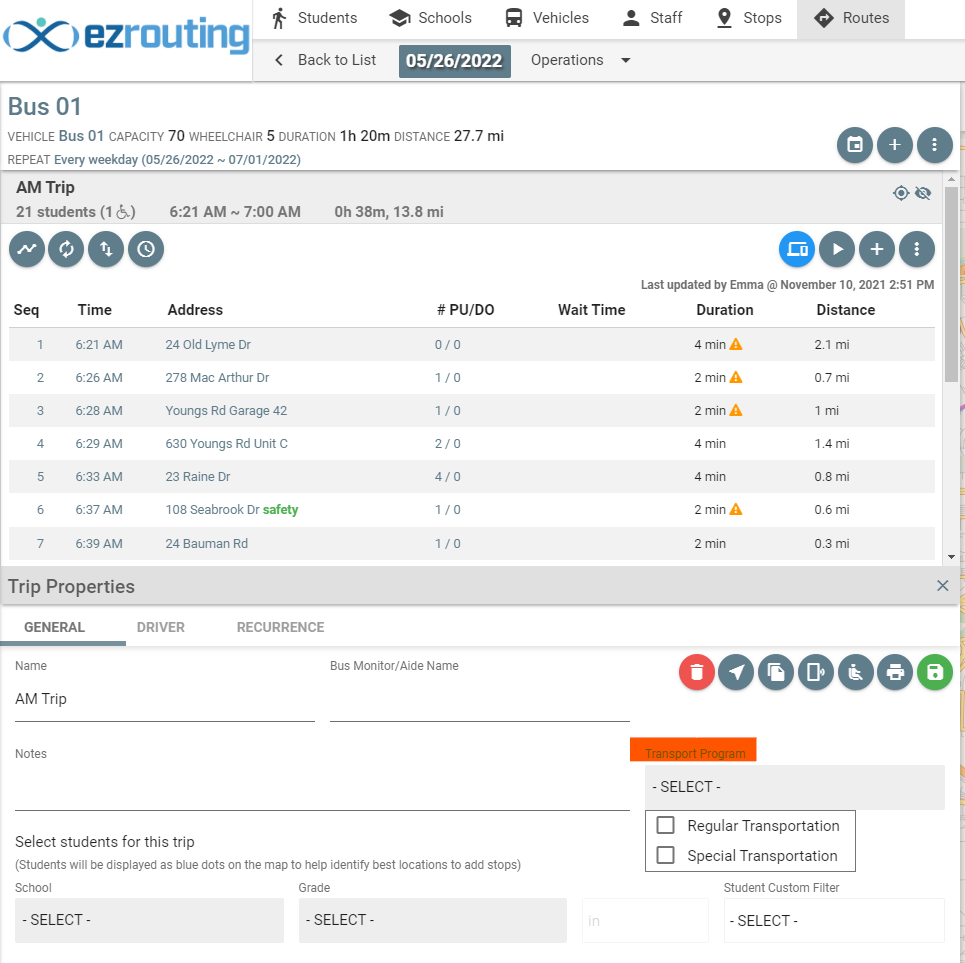Check the Regular Transportation checkbox
The height and width of the screenshot is (963, 965).
pos(665,826)
